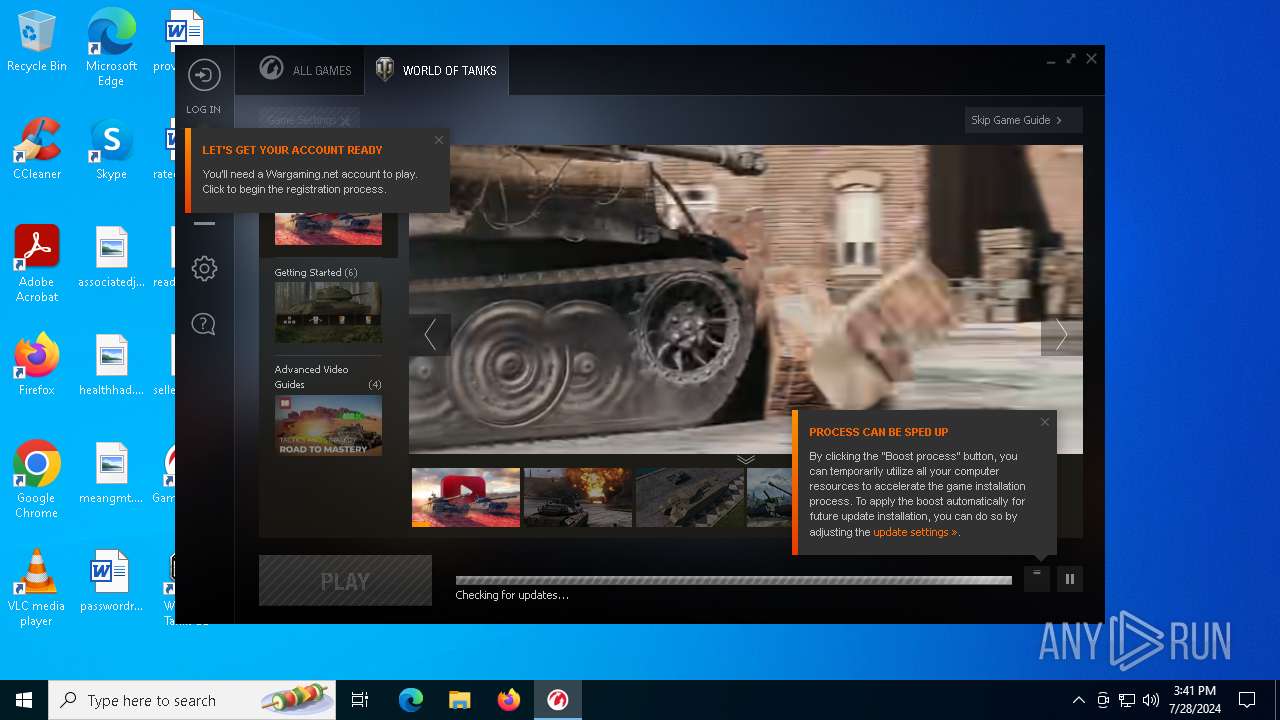
Task: Click the update progress bar
Action: click(x=734, y=580)
